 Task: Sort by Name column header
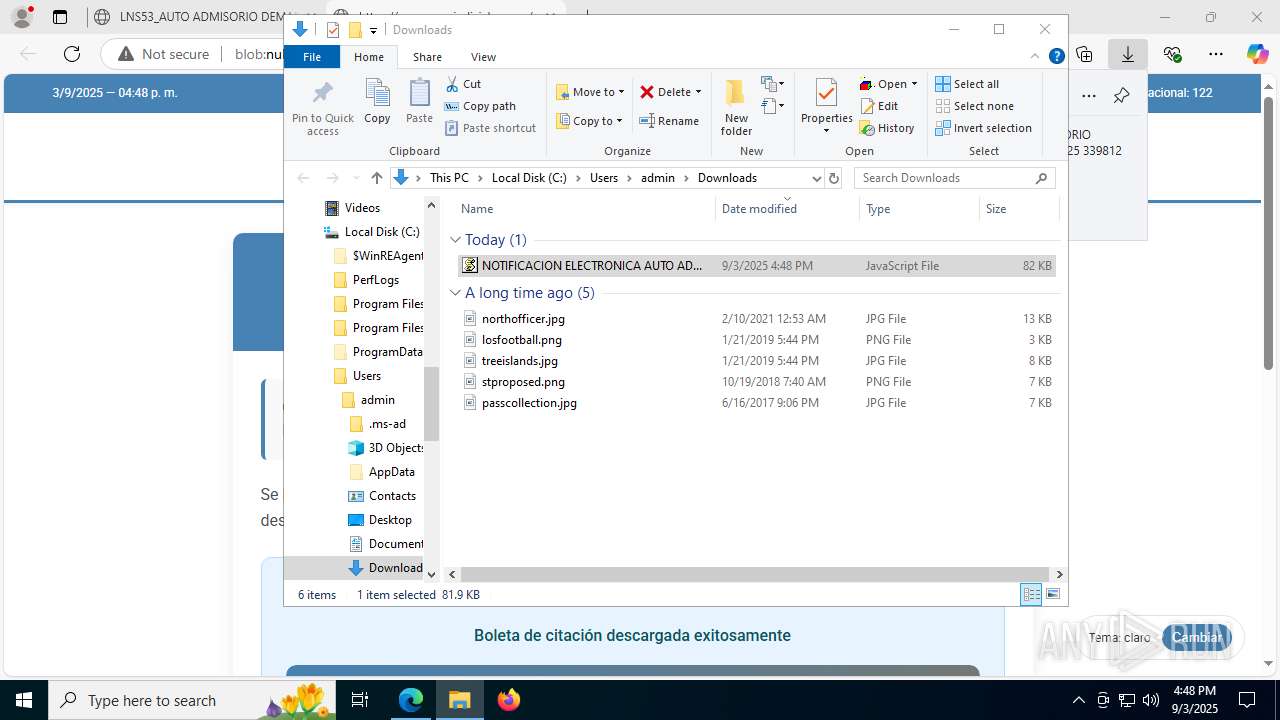pyautogui.click(x=585, y=209)
